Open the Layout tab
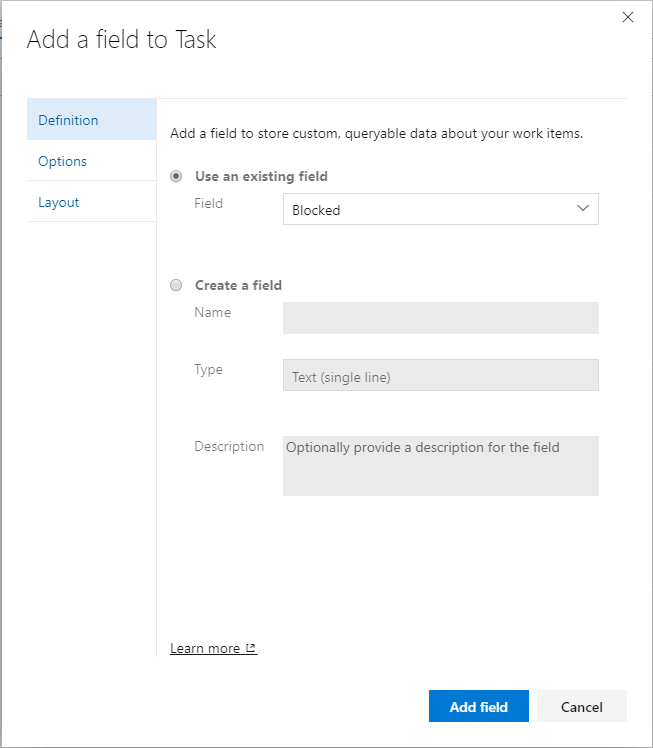 [x=58, y=202]
